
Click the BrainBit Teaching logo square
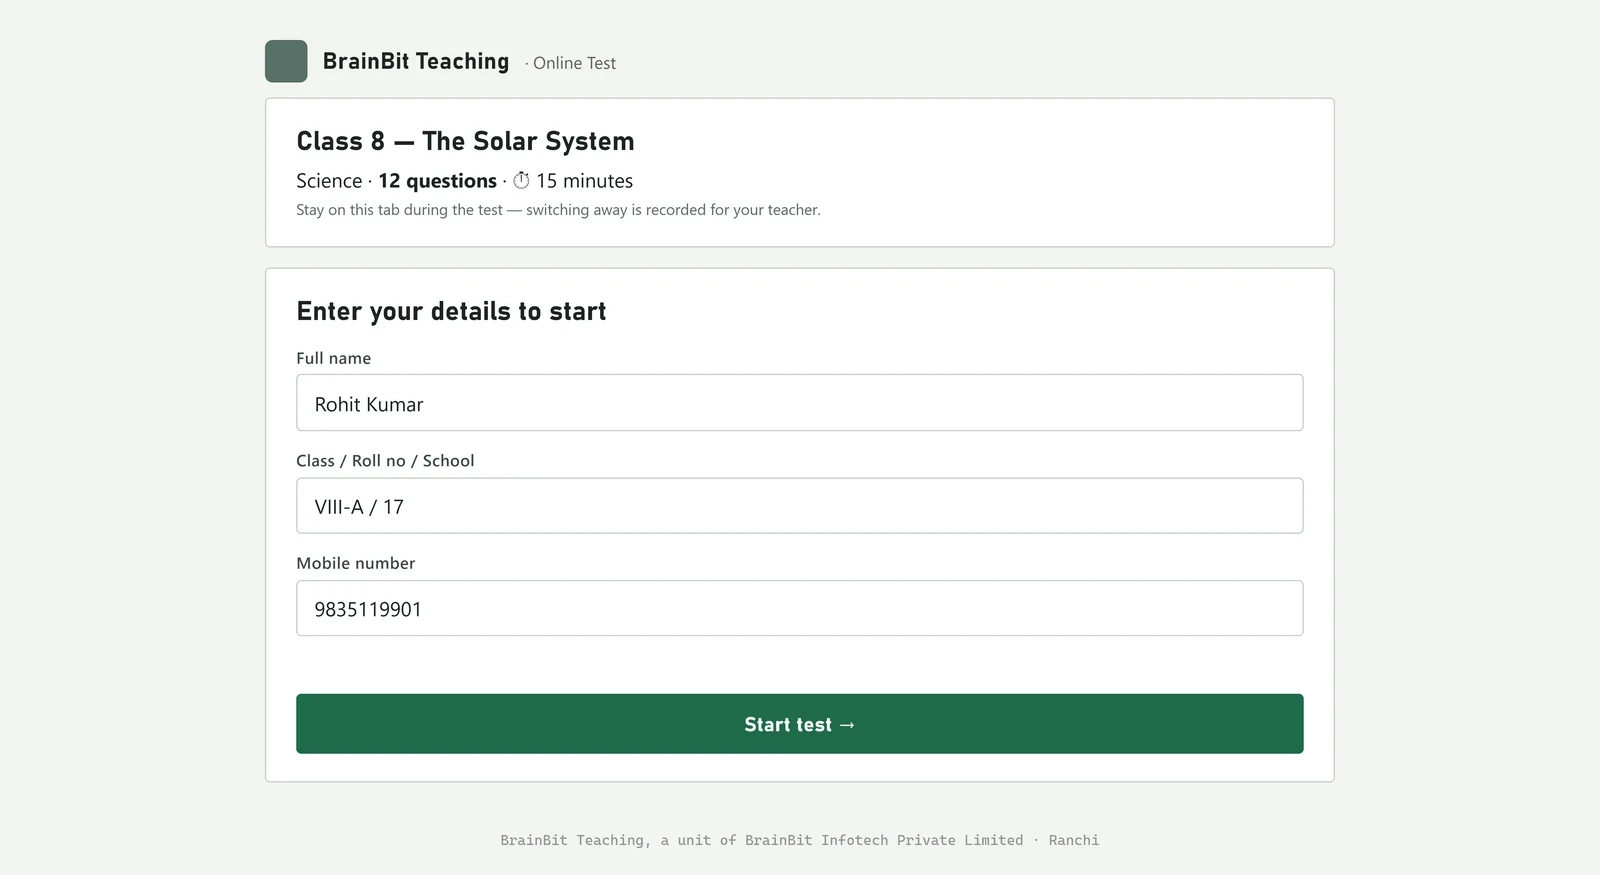coord(286,61)
